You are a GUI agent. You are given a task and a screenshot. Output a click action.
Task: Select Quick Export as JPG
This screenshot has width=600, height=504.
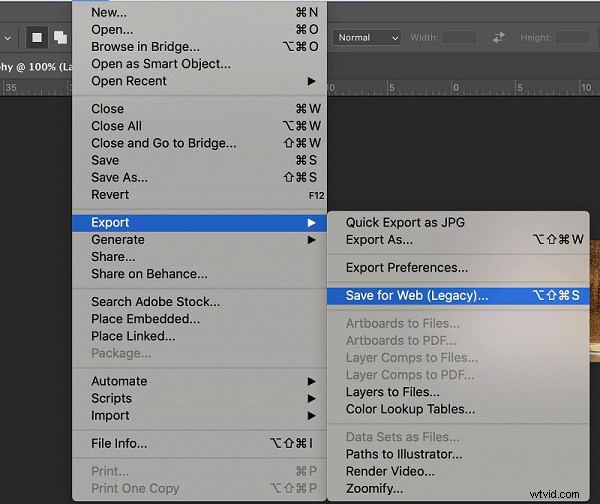[405, 222]
